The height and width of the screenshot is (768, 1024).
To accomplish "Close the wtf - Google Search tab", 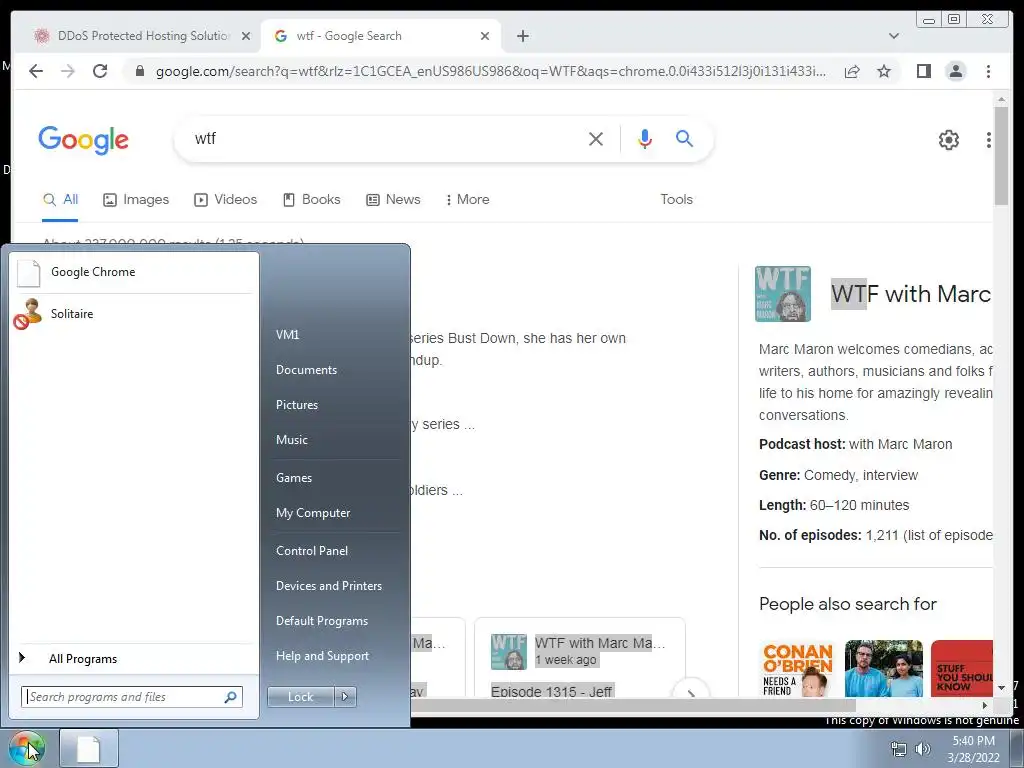I will click(x=485, y=36).
